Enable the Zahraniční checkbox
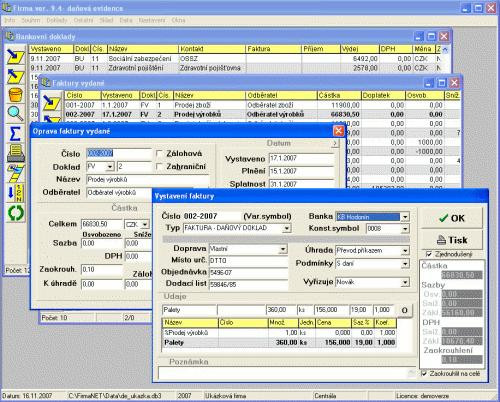Viewport: 500px width, 402px height. click(x=159, y=166)
